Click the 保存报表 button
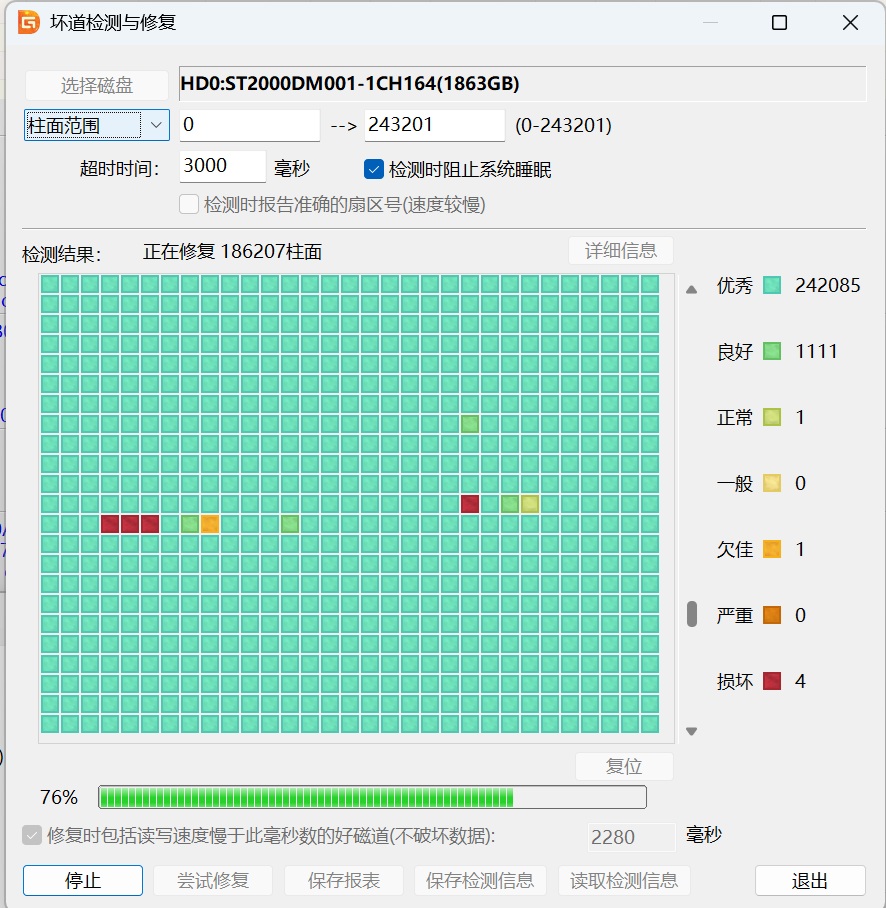The height and width of the screenshot is (908, 886). point(343,881)
